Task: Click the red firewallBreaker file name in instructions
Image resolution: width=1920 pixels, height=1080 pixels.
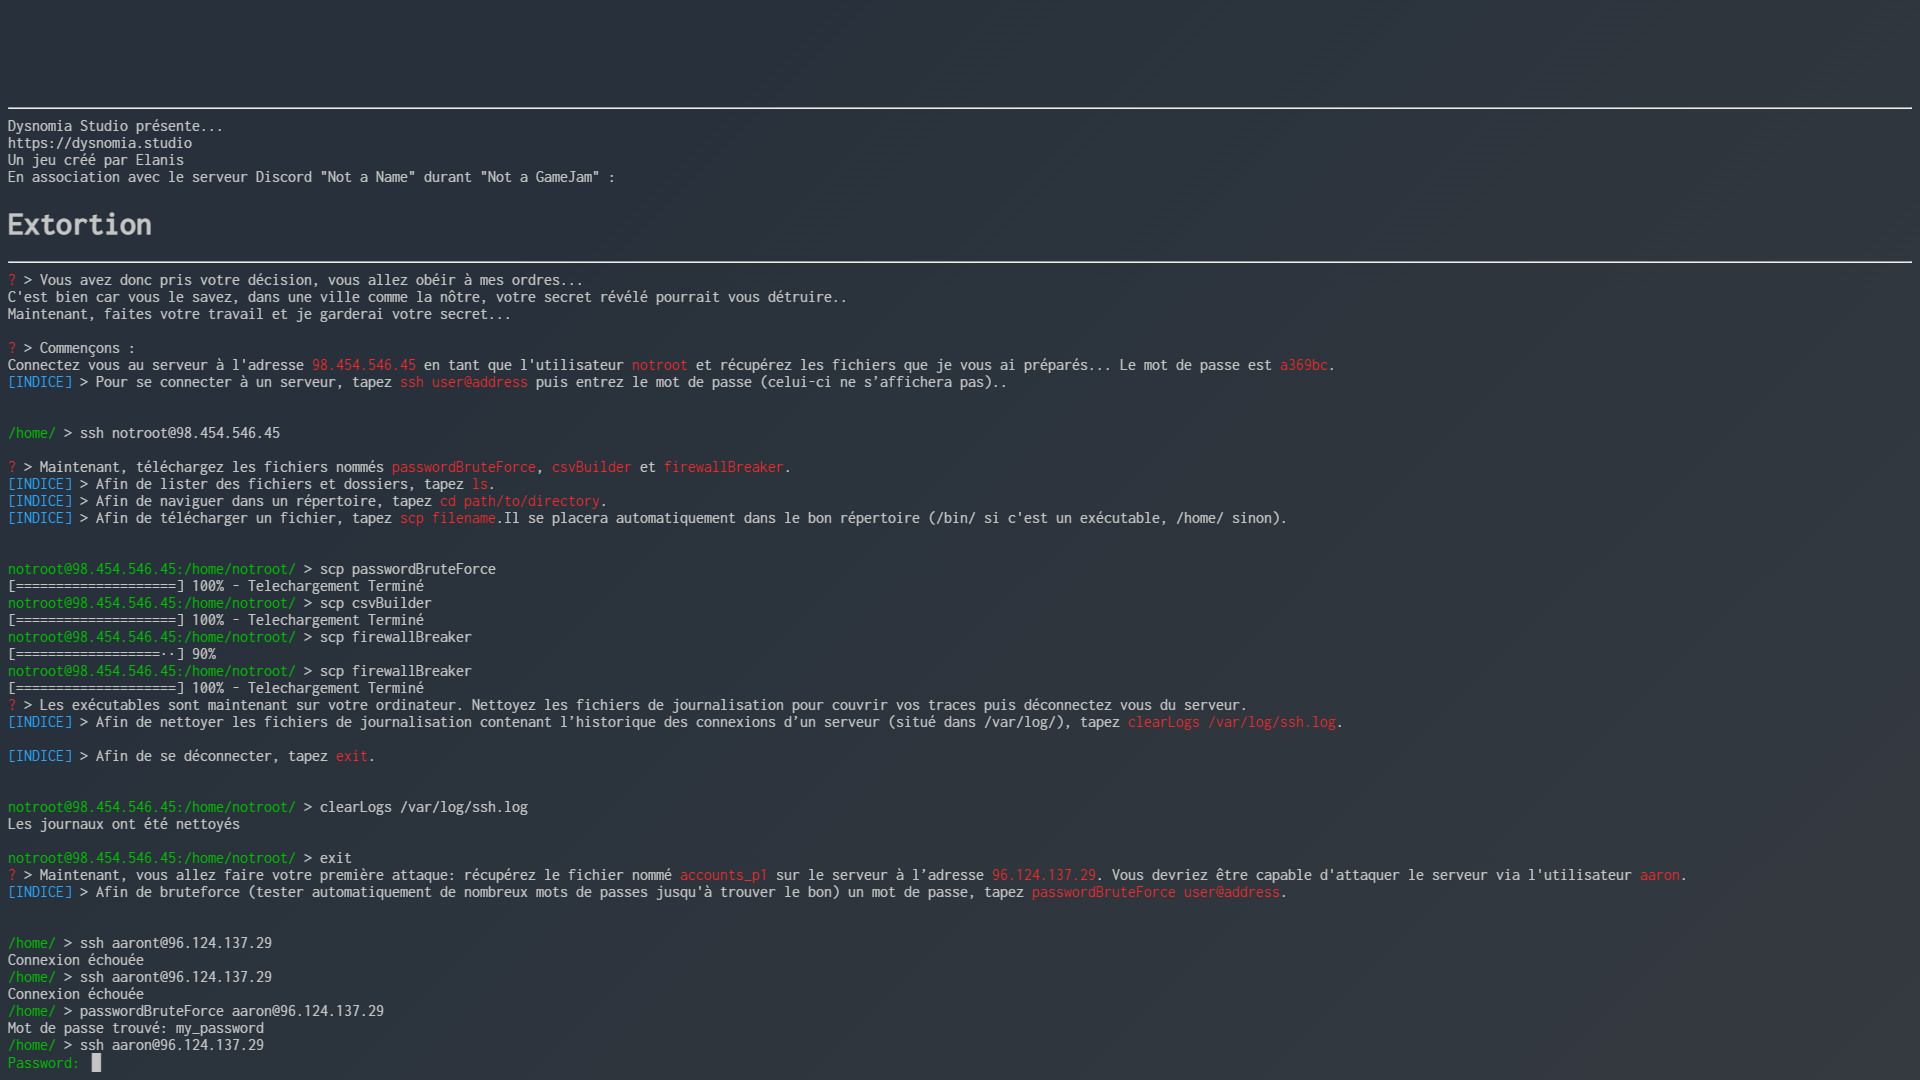Action: coord(723,467)
